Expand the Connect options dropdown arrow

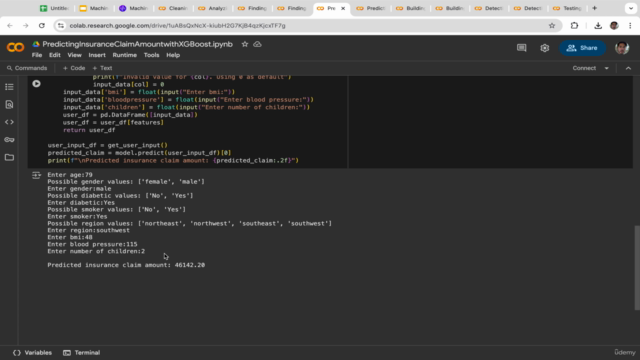(x=607, y=68)
